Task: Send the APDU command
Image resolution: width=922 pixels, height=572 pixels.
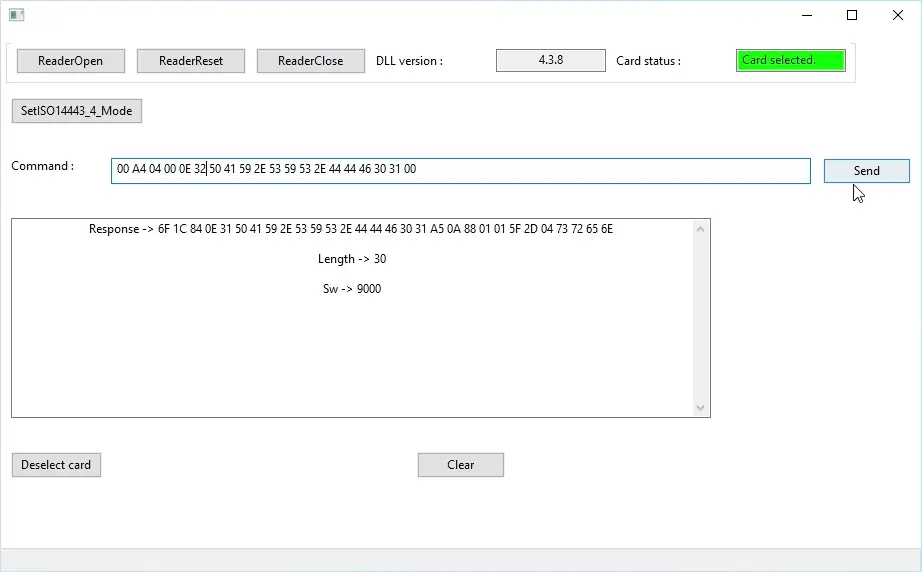Action: click(866, 170)
